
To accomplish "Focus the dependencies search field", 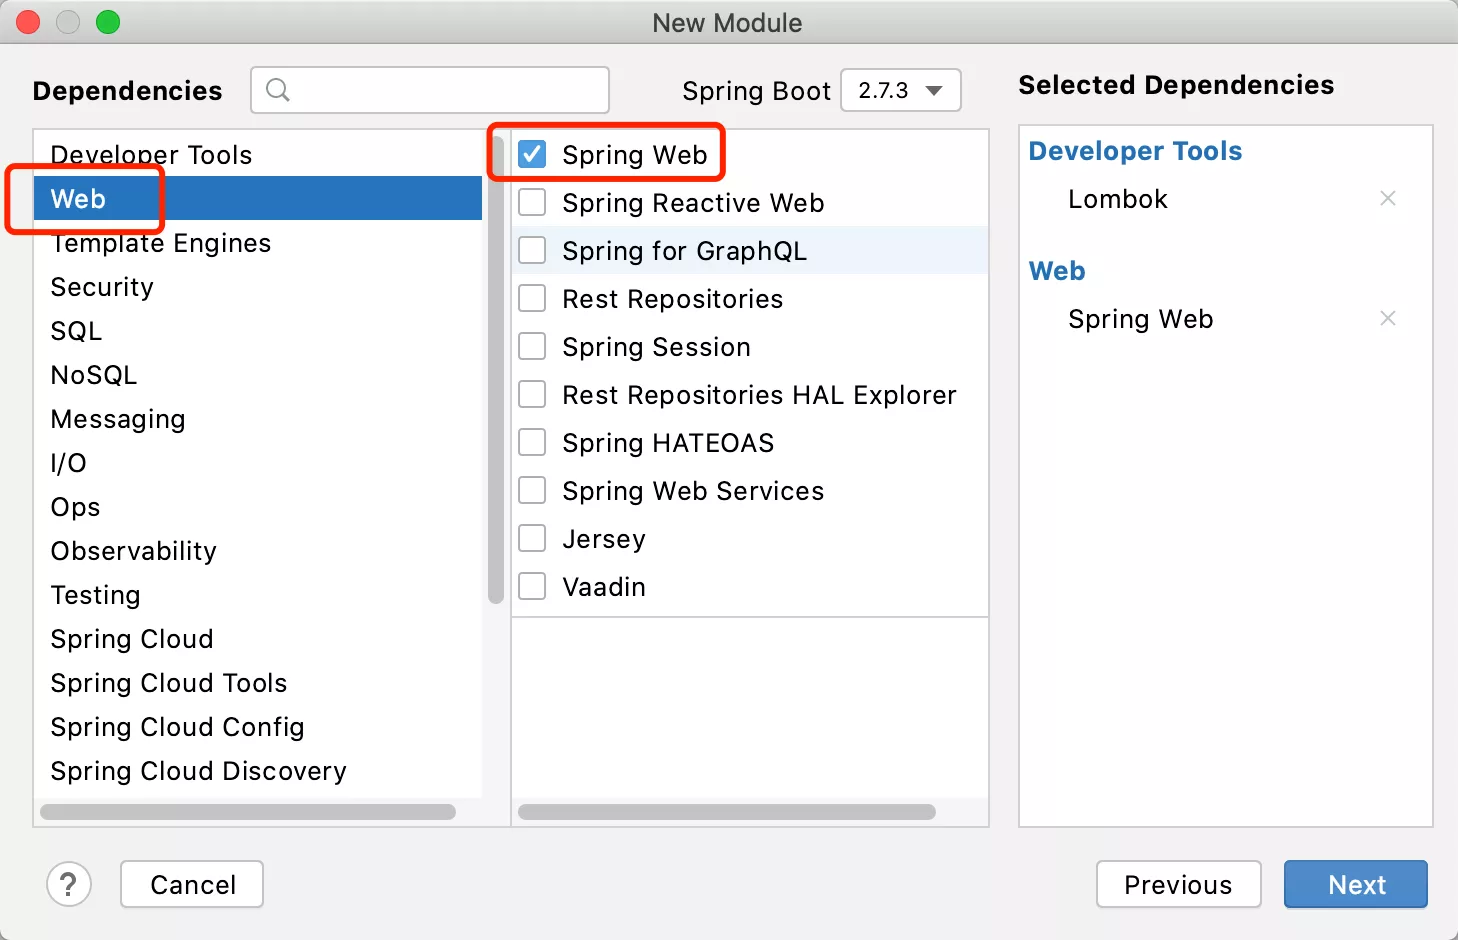I will [430, 90].
